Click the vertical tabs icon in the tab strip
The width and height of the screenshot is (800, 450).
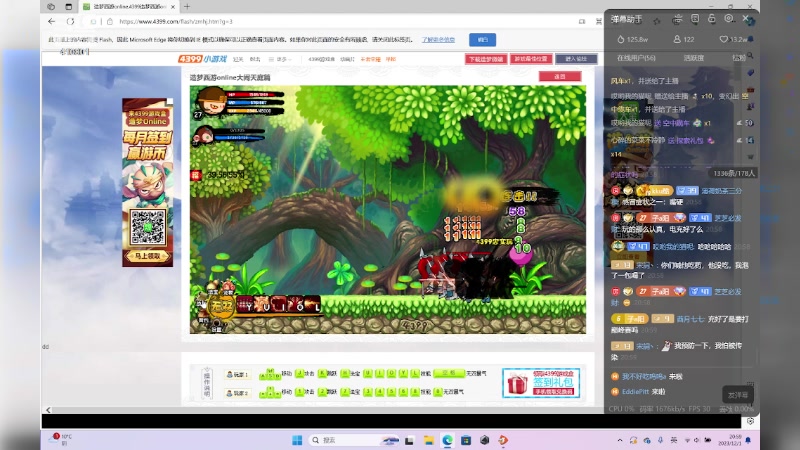tap(68, 7)
